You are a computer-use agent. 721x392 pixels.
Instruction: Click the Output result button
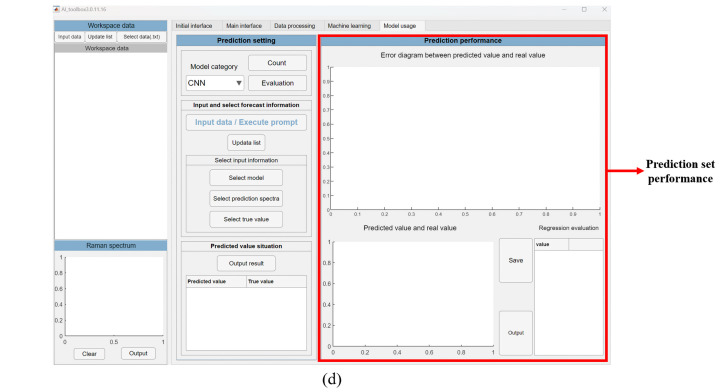point(246,263)
